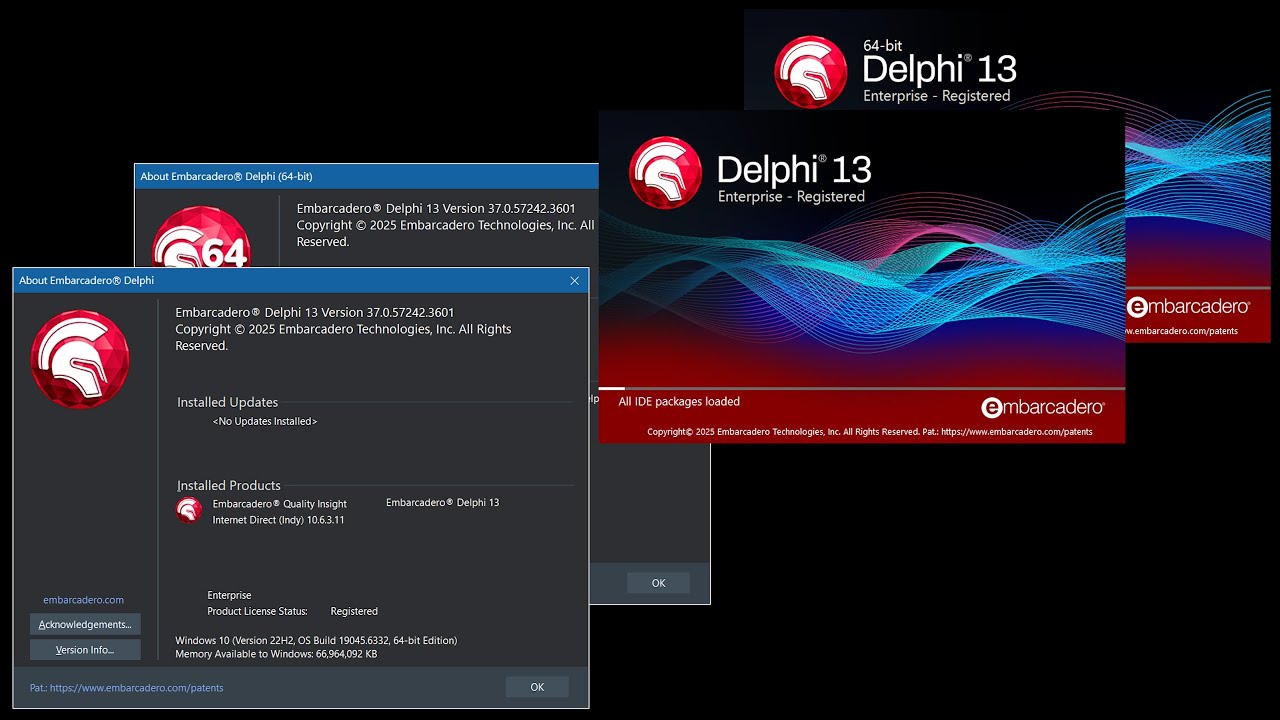This screenshot has height=720, width=1280.
Task: Visit the embarcadero.com link
Action: (x=84, y=600)
